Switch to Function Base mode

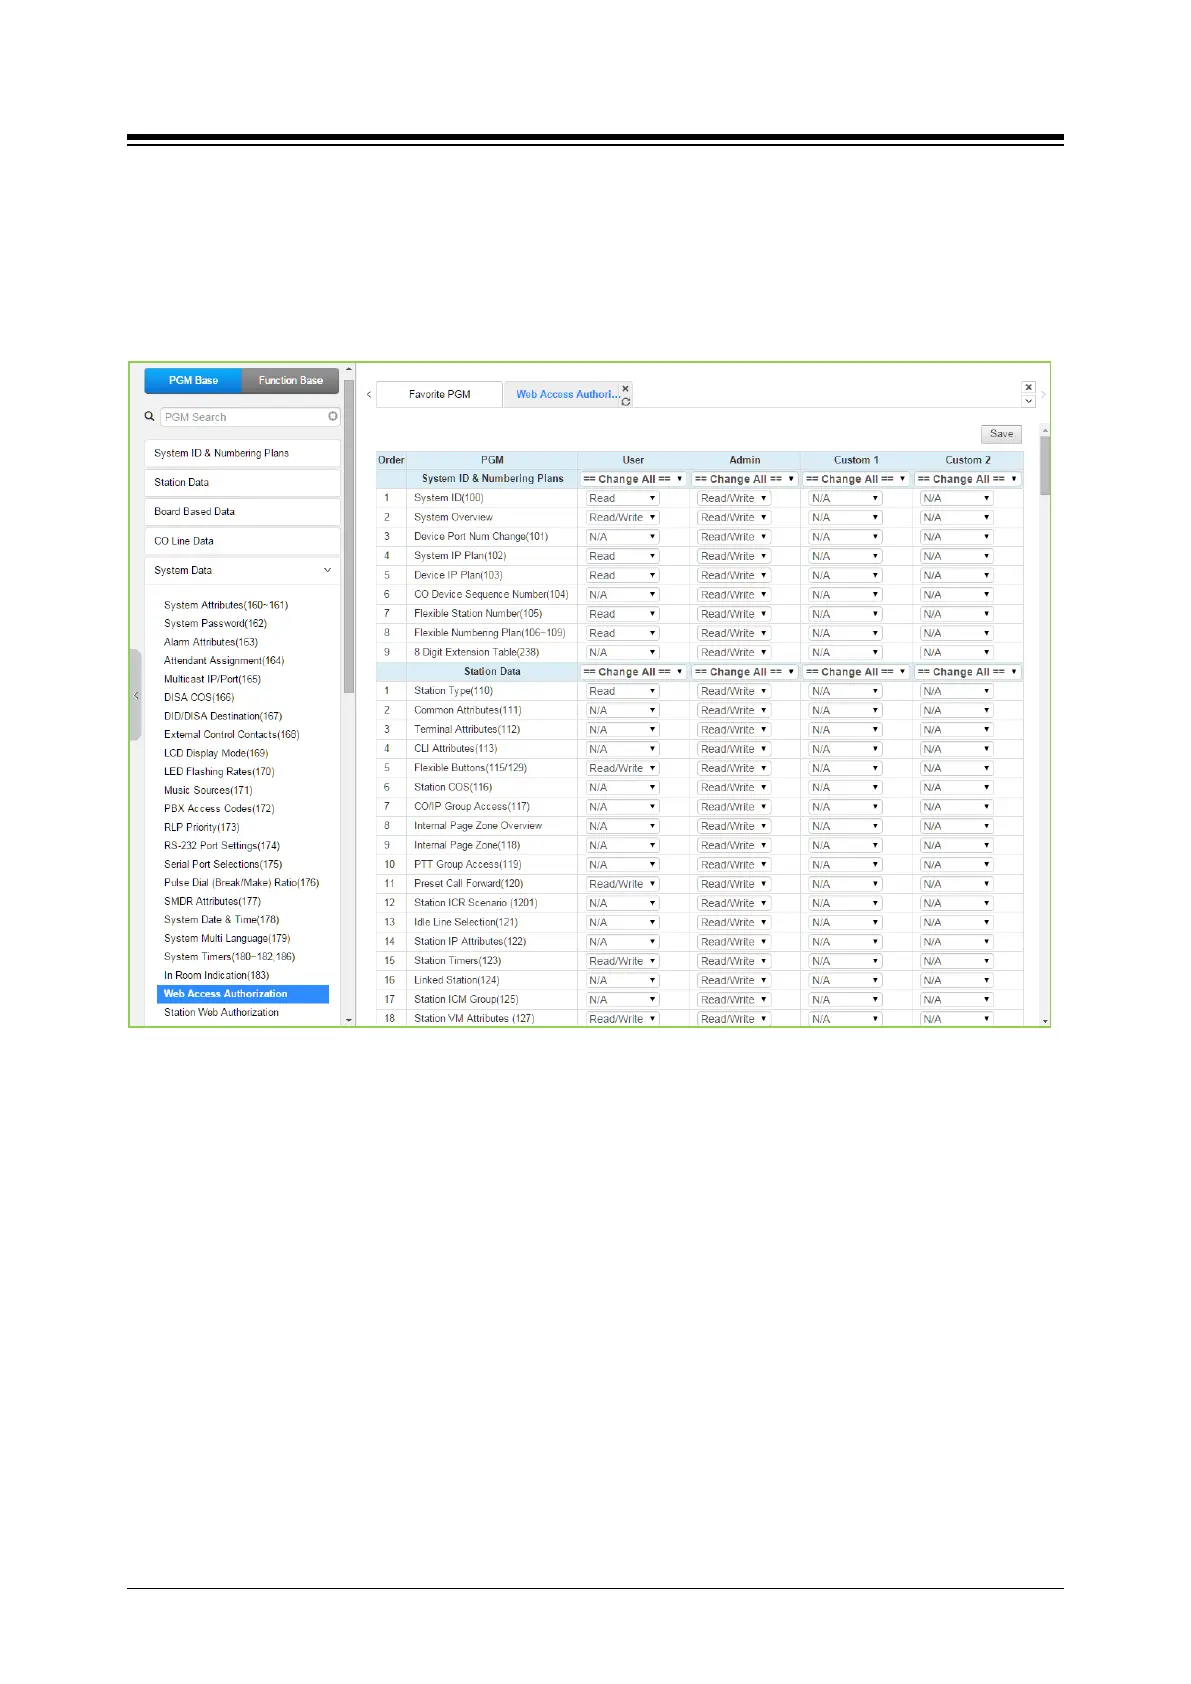[290, 380]
